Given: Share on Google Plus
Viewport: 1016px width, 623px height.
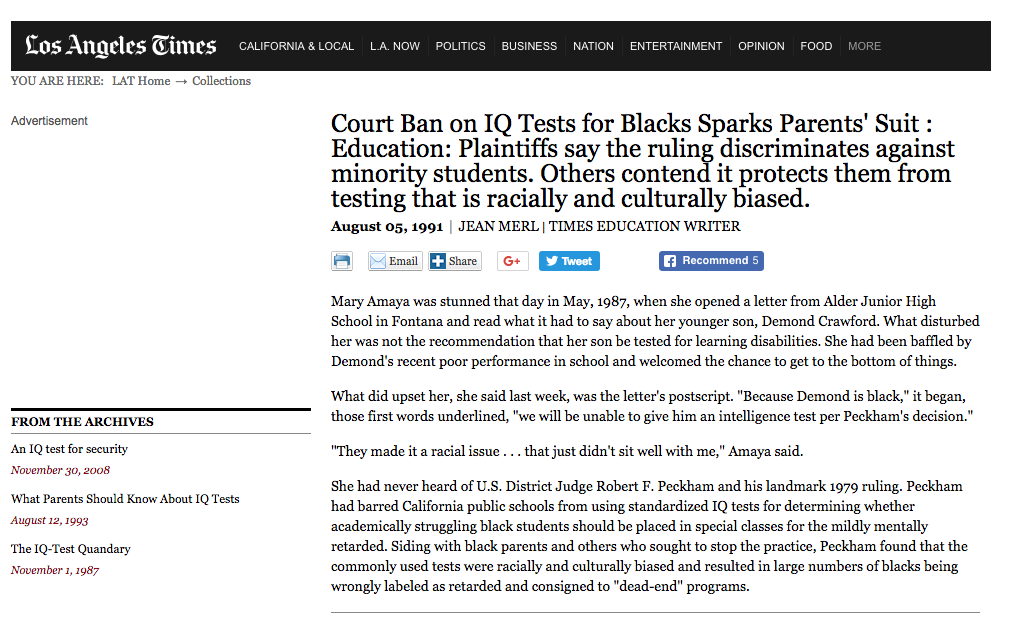Looking at the screenshot, I should tap(512, 261).
